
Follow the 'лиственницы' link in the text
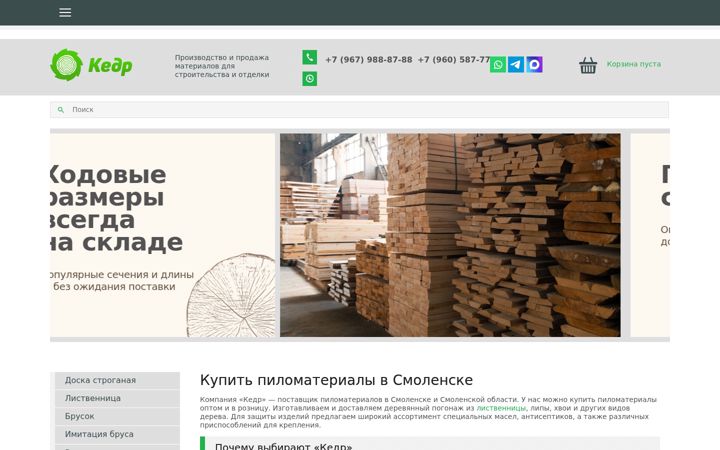[x=501, y=408]
